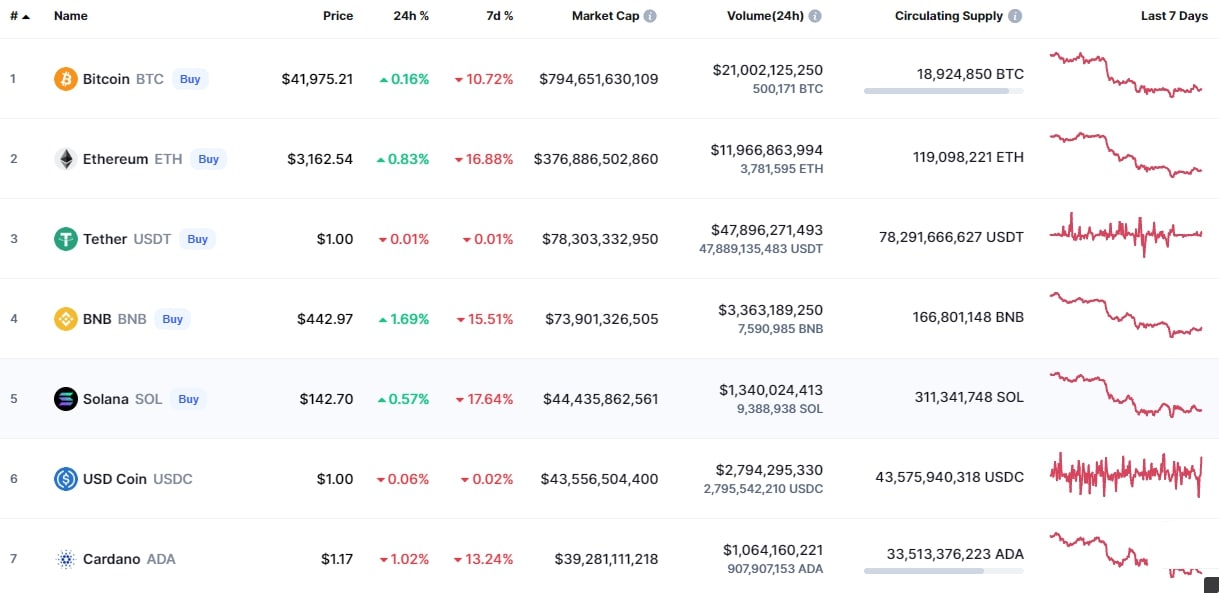The image size is (1219, 593).
Task: Click Bitcoin price $41,975.21
Action: coord(317,79)
